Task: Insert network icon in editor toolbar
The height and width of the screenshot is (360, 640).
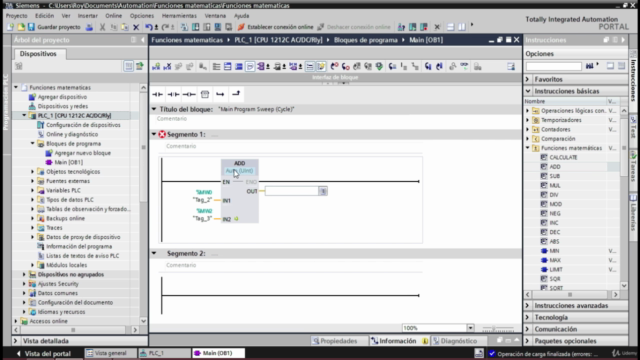Action: pyautogui.click(x=156, y=66)
